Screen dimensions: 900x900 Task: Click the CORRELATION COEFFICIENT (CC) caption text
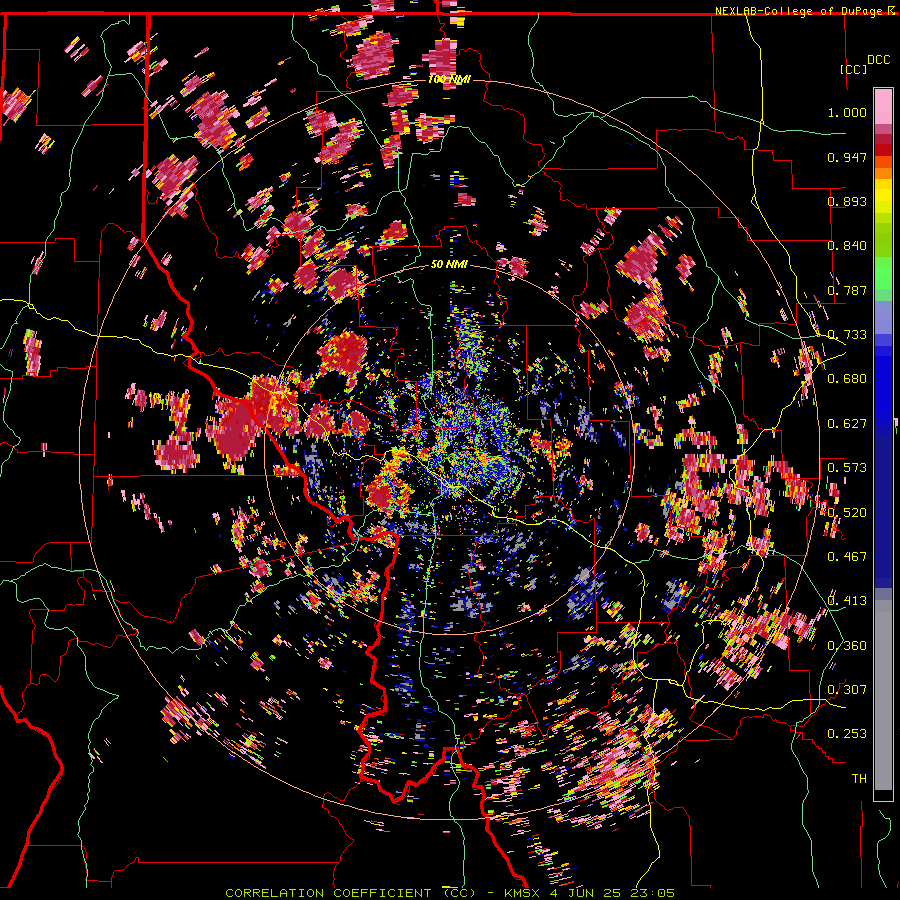(351, 893)
